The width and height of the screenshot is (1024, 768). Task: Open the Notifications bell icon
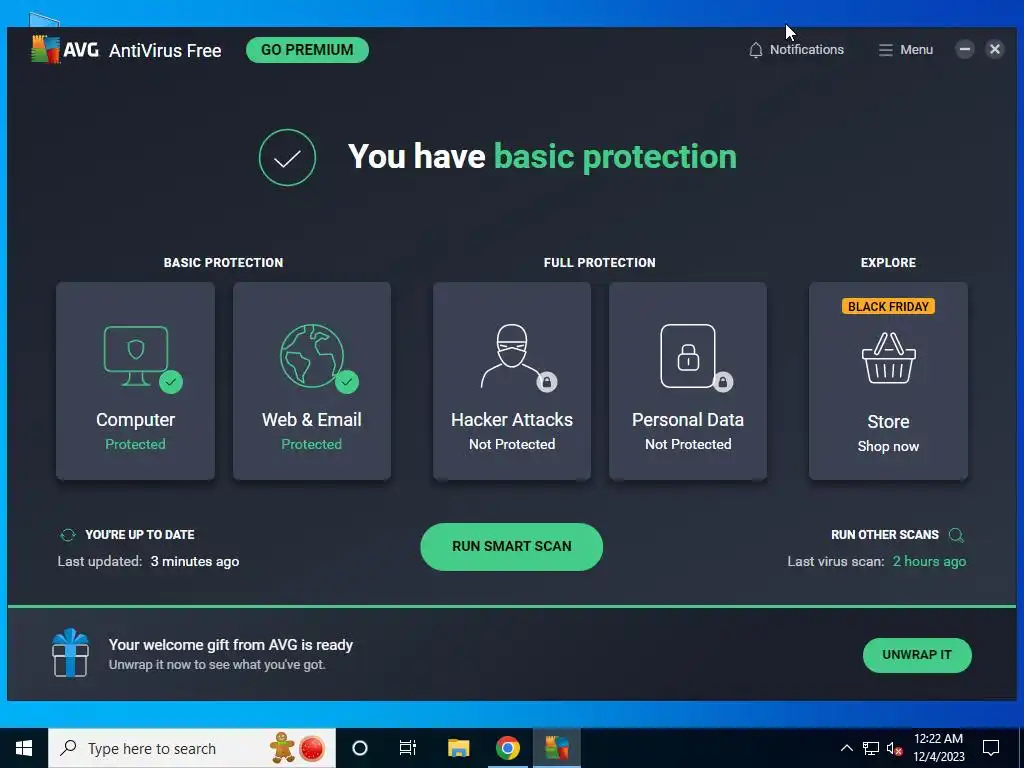pos(756,50)
